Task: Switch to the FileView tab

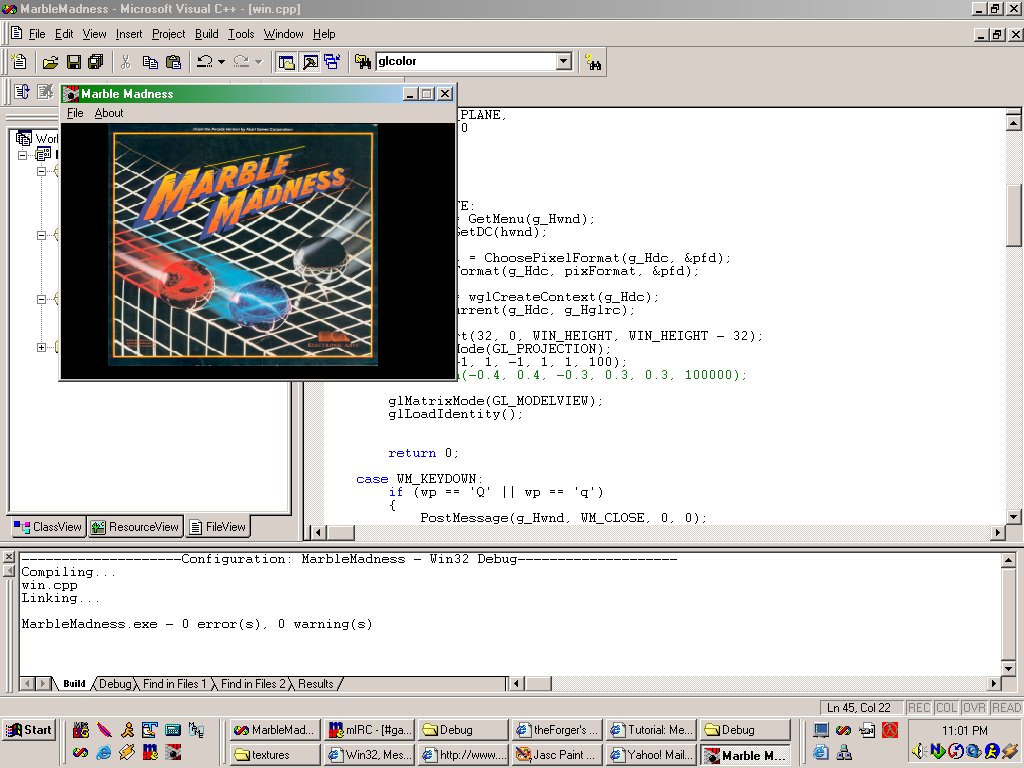Action: click(x=217, y=527)
